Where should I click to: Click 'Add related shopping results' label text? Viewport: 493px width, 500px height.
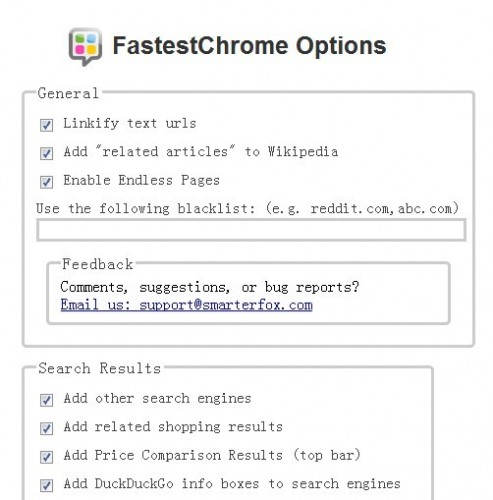tap(173, 427)
